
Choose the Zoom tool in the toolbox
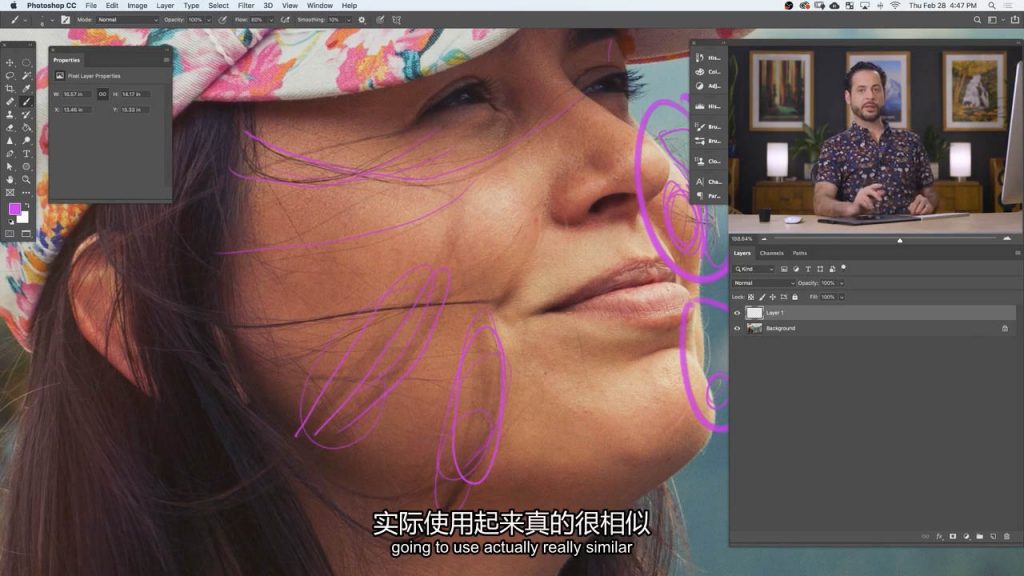(x=26, y=179)
